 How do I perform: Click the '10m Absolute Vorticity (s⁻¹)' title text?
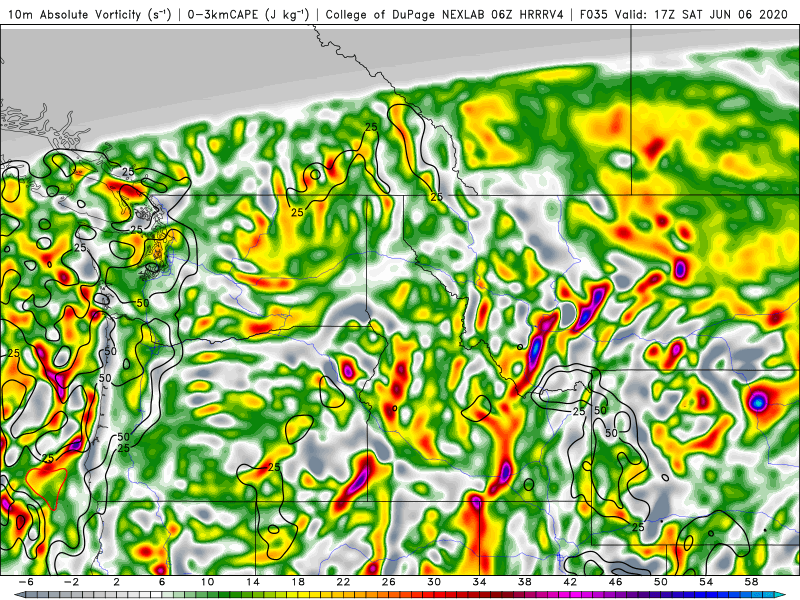point(90,14)
